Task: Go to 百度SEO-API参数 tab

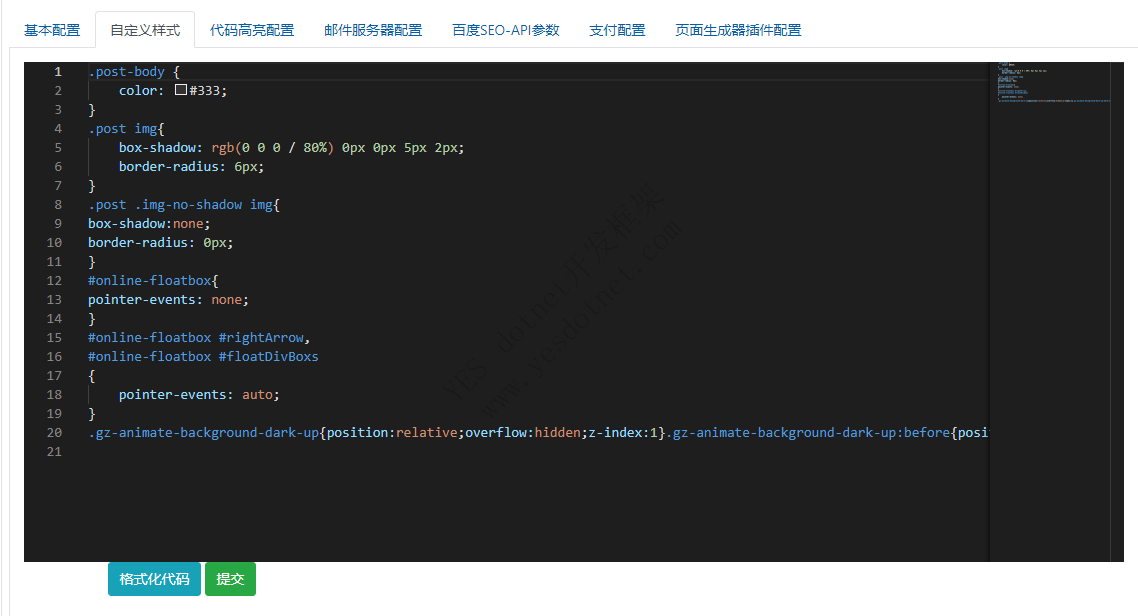Action: 506,30
